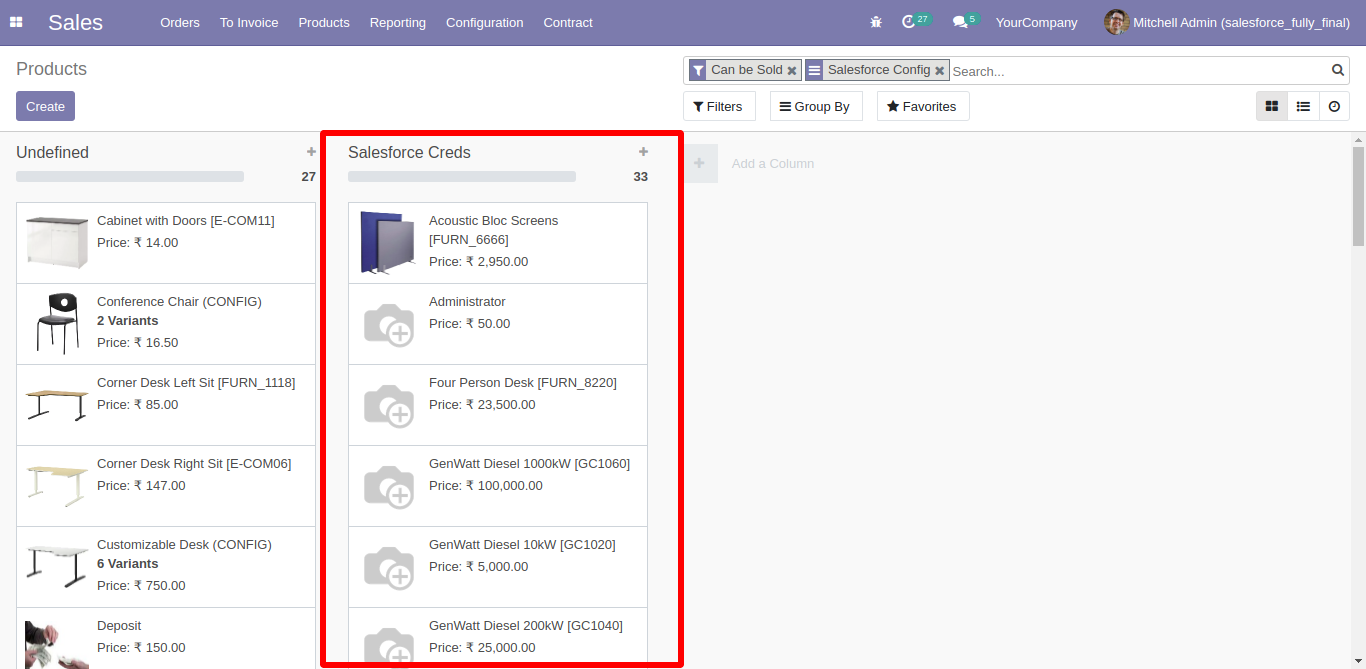Open Customizable Desk thumbnail
This screenshot has width=1366, height=669.
click(x=57, y=566)
